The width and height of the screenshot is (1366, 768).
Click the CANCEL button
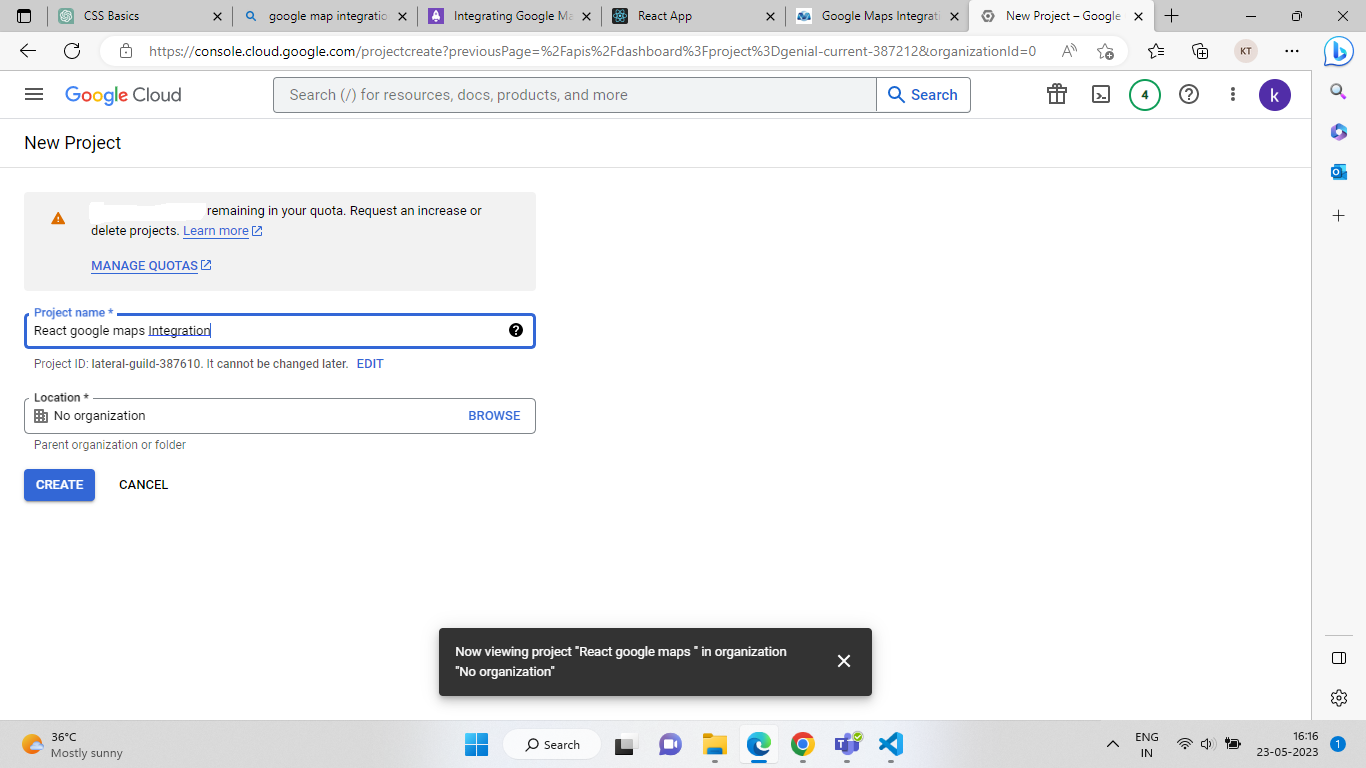(x=143, y=485)
